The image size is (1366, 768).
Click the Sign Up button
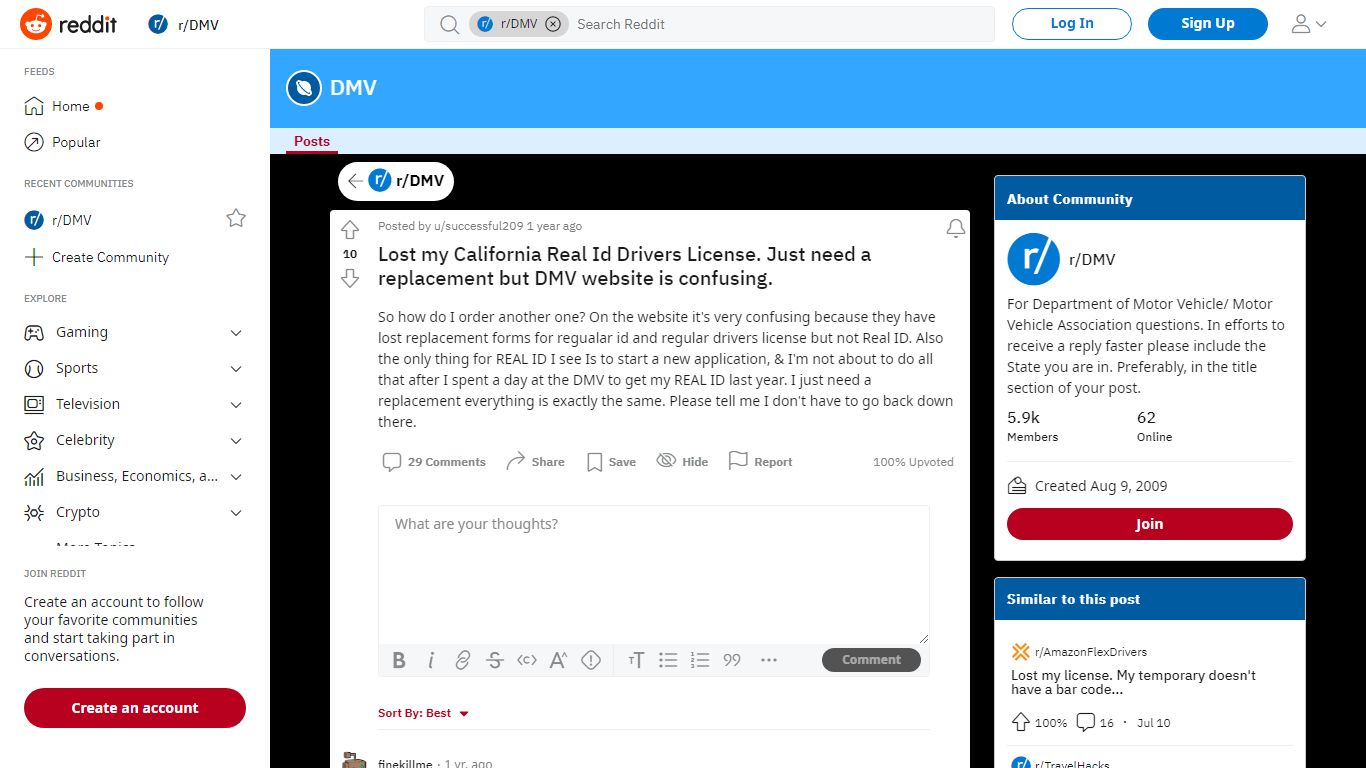coord(1208,24)
